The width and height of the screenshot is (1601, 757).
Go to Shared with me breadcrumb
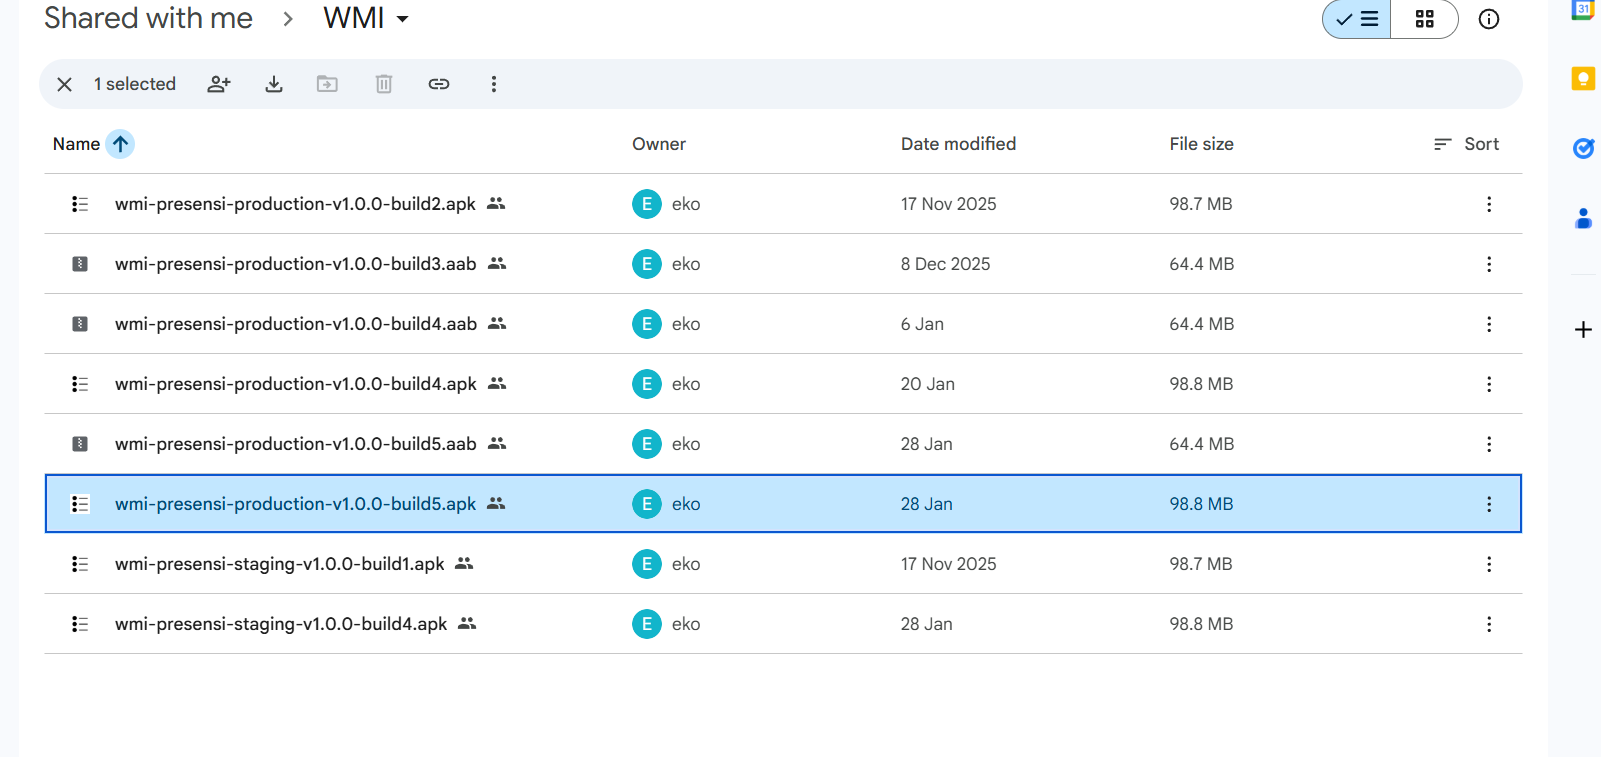[148, 19]
